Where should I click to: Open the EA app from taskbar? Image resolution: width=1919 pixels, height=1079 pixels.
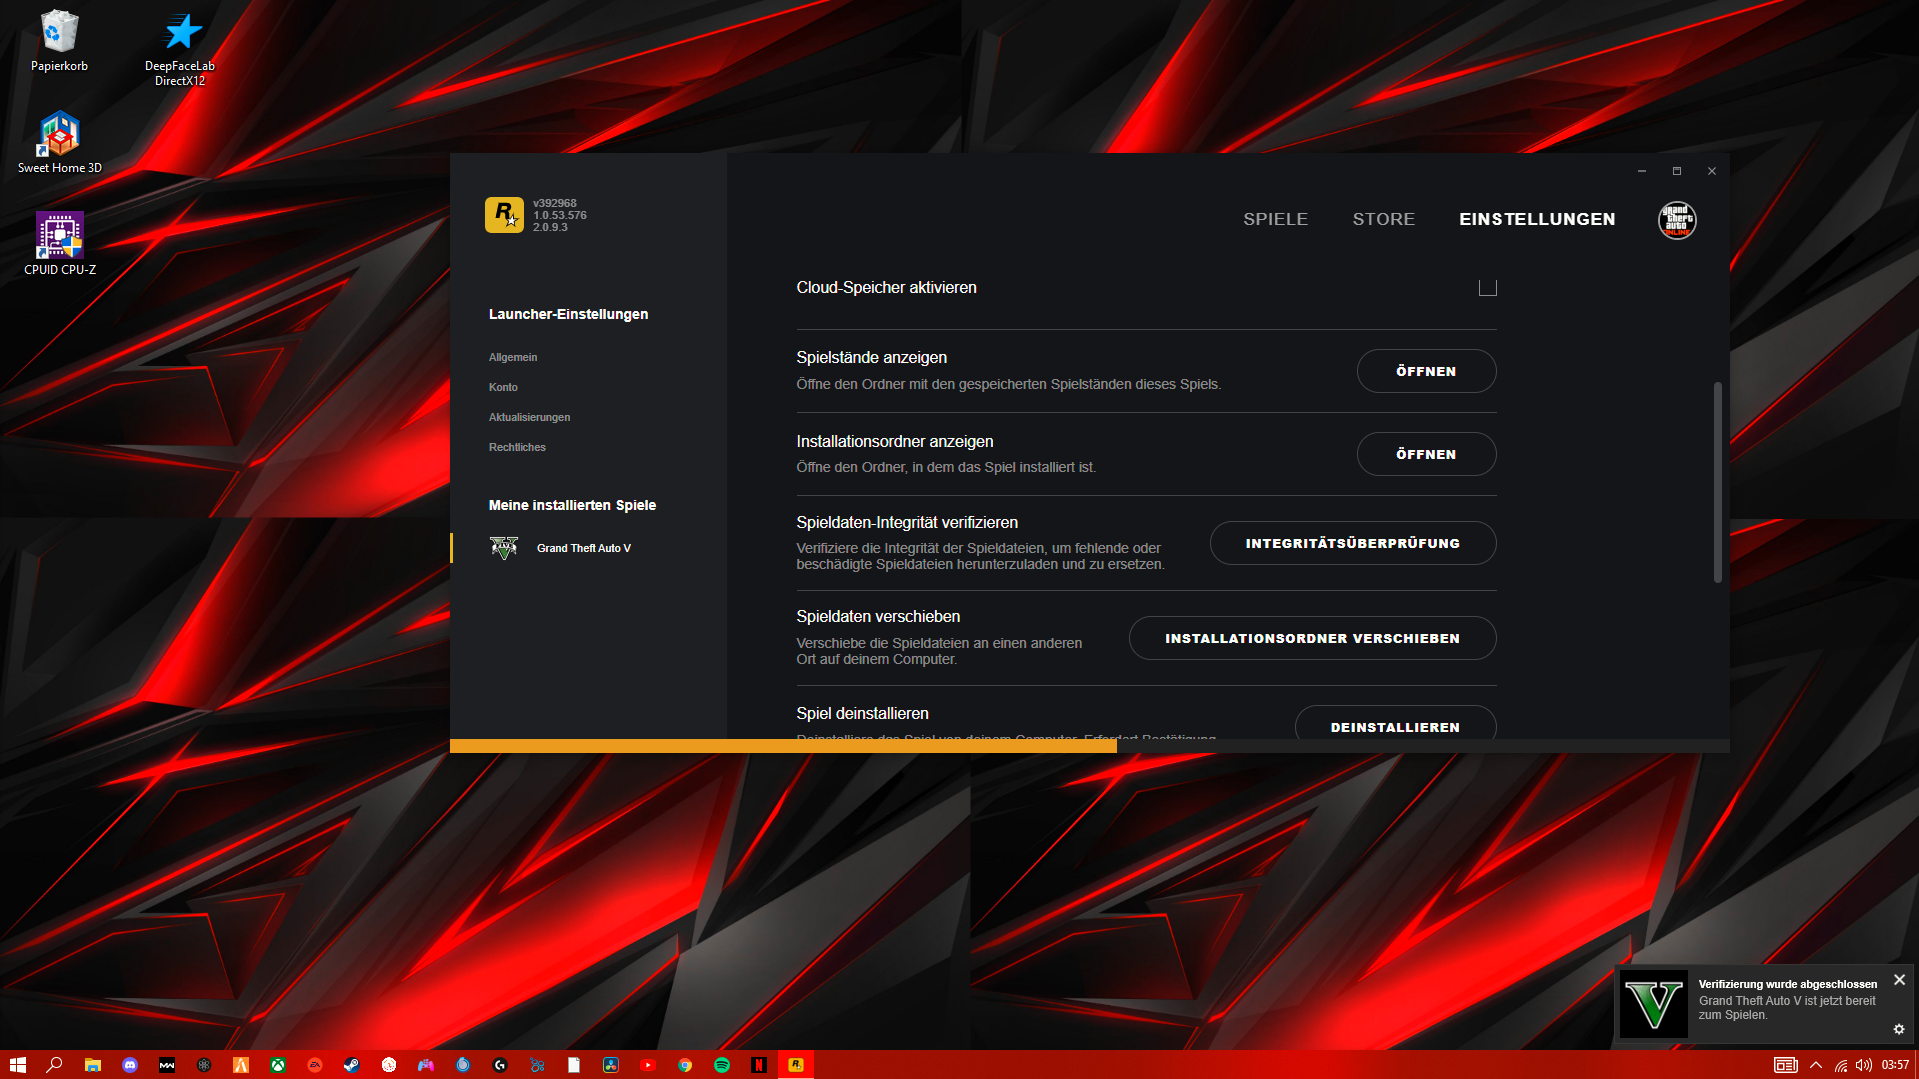tap(314, 1065)
